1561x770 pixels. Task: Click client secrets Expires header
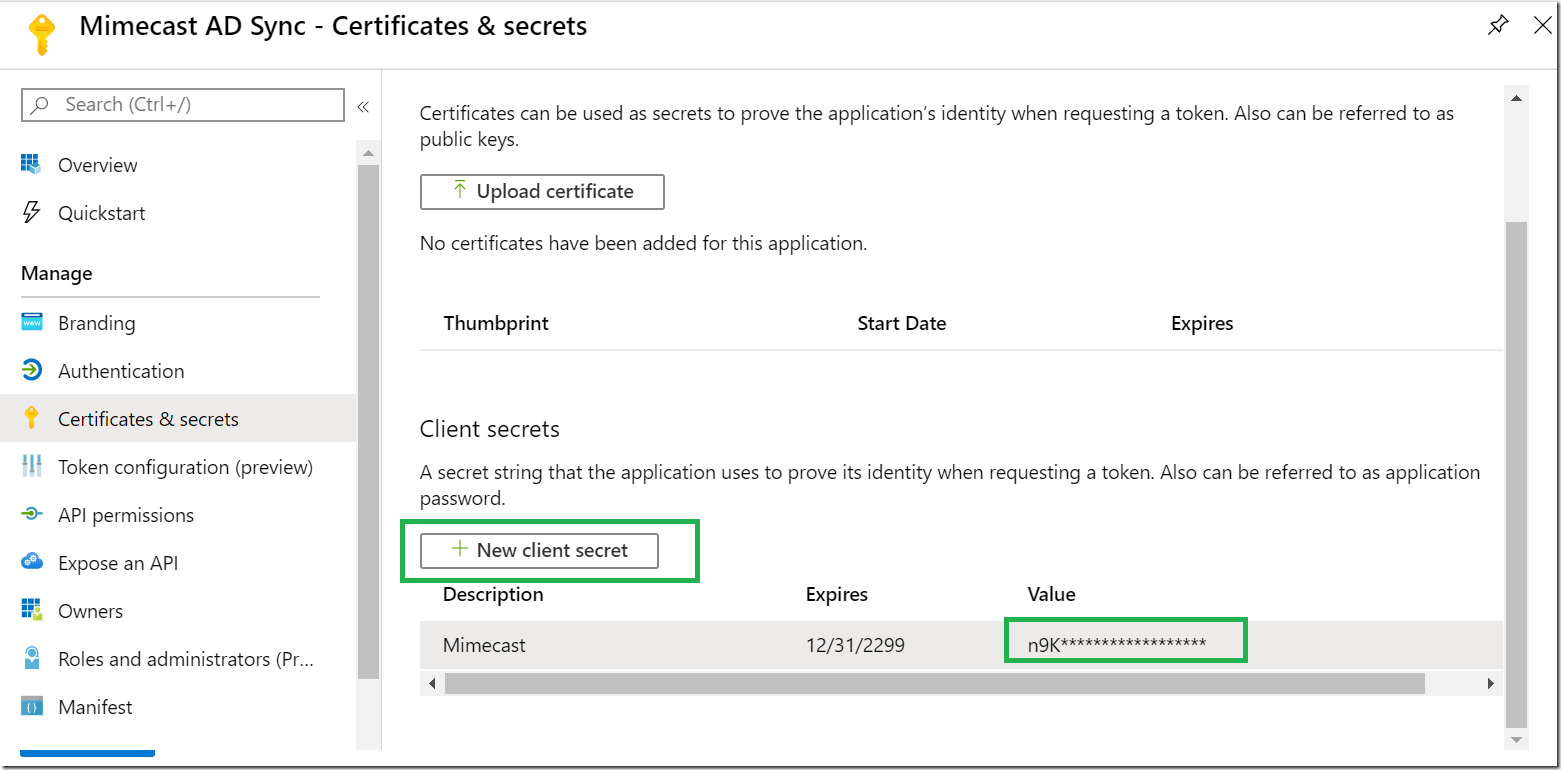pos(837,594)
